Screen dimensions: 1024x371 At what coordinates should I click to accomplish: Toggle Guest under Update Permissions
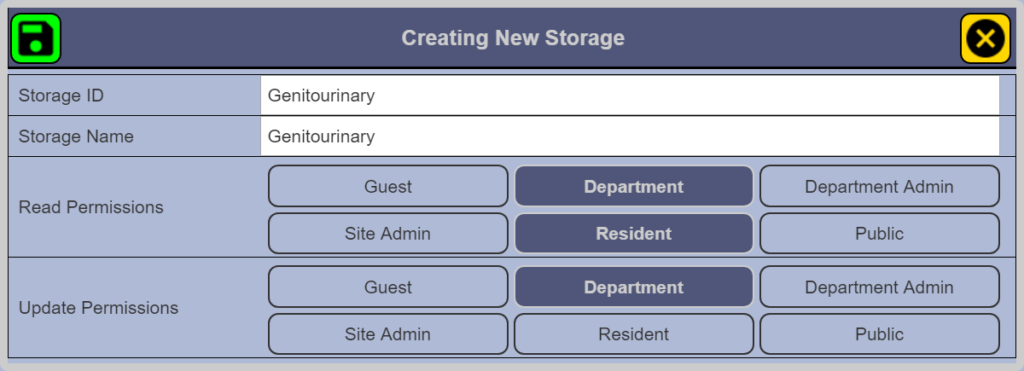[388, 287]
